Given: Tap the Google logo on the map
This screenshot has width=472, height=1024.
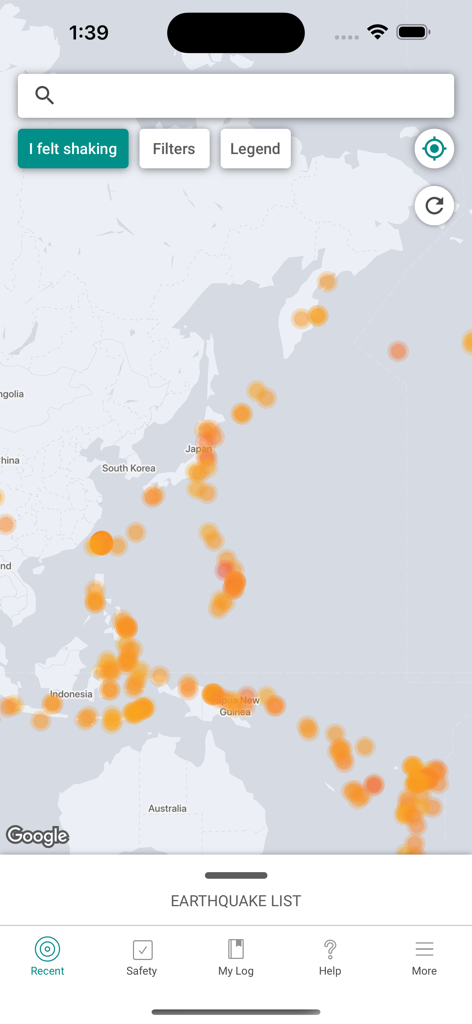Looking at the screenshot, I should [x=37, y=836].
